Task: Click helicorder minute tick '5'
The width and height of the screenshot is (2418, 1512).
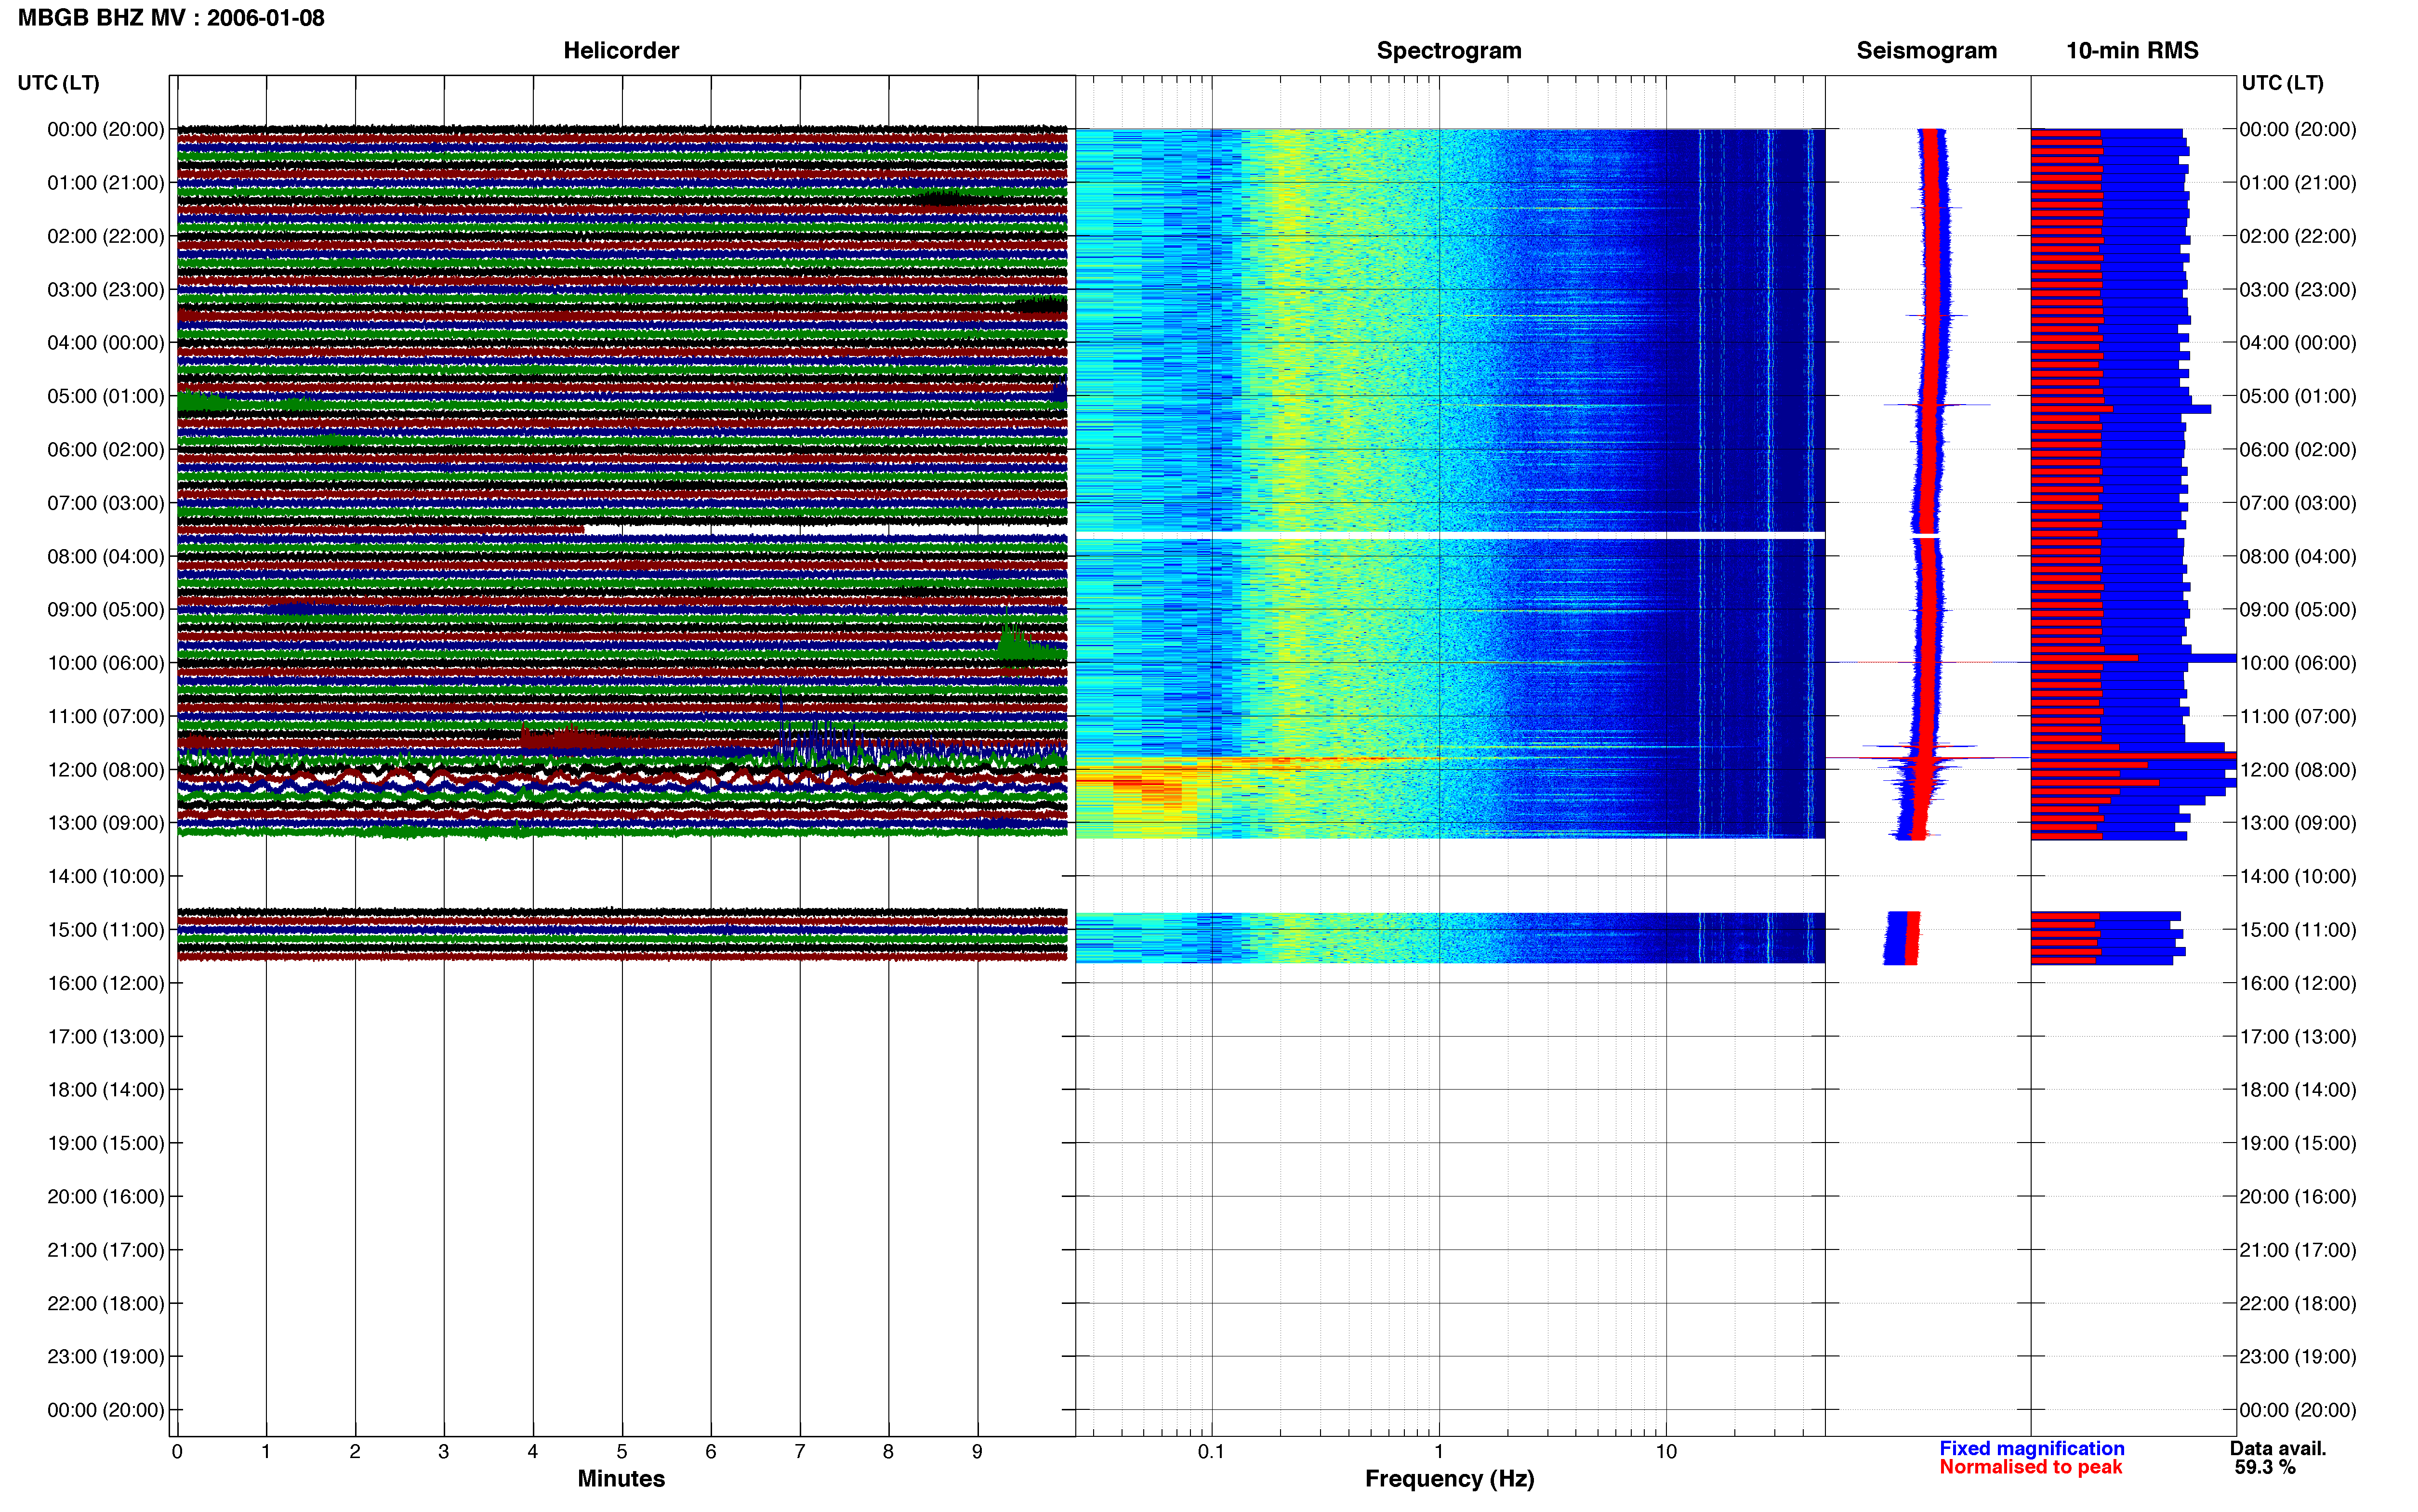Action: point(622,1452)
